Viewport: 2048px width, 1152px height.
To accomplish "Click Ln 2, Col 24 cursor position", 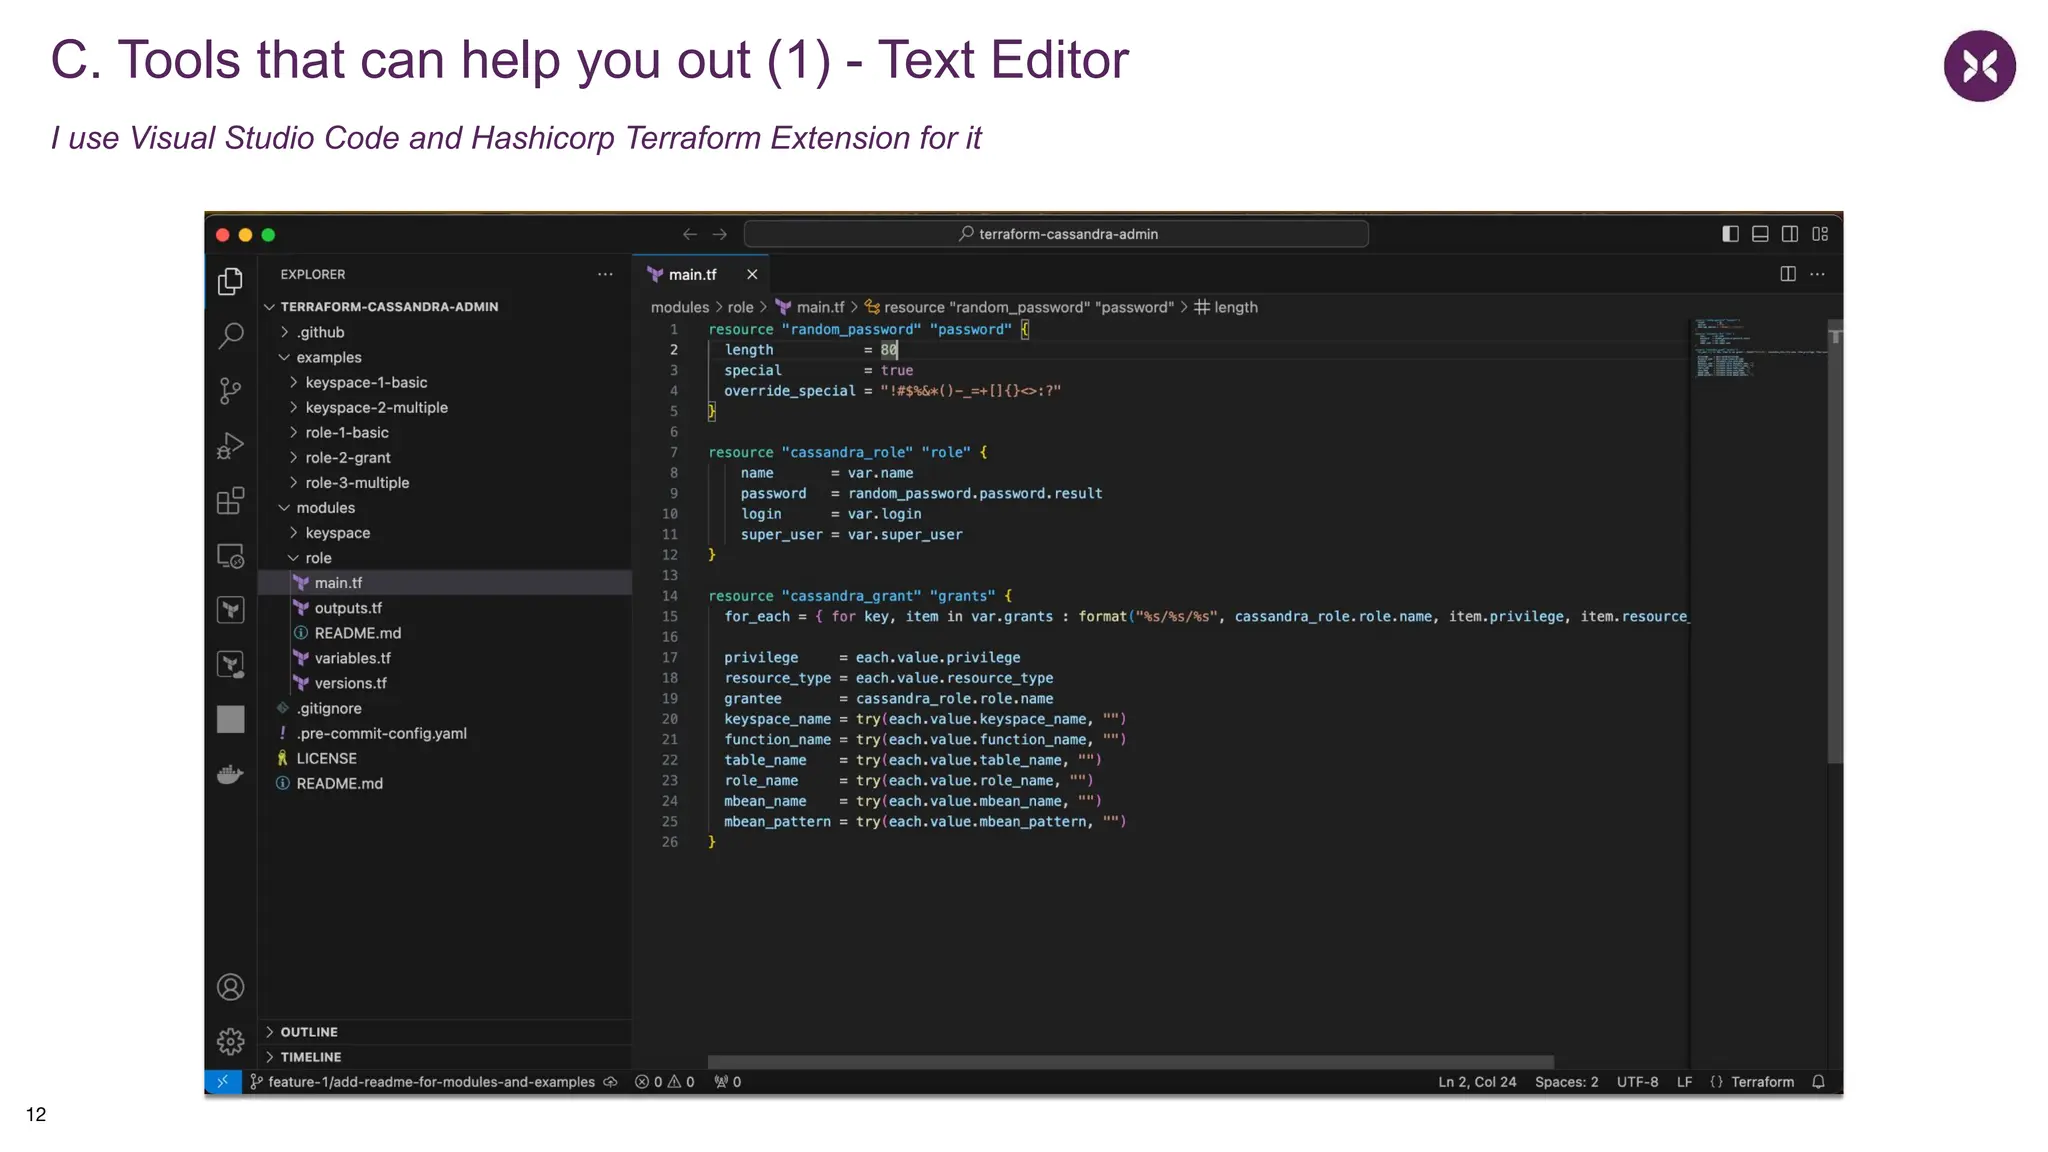I will point(1477,1082).
